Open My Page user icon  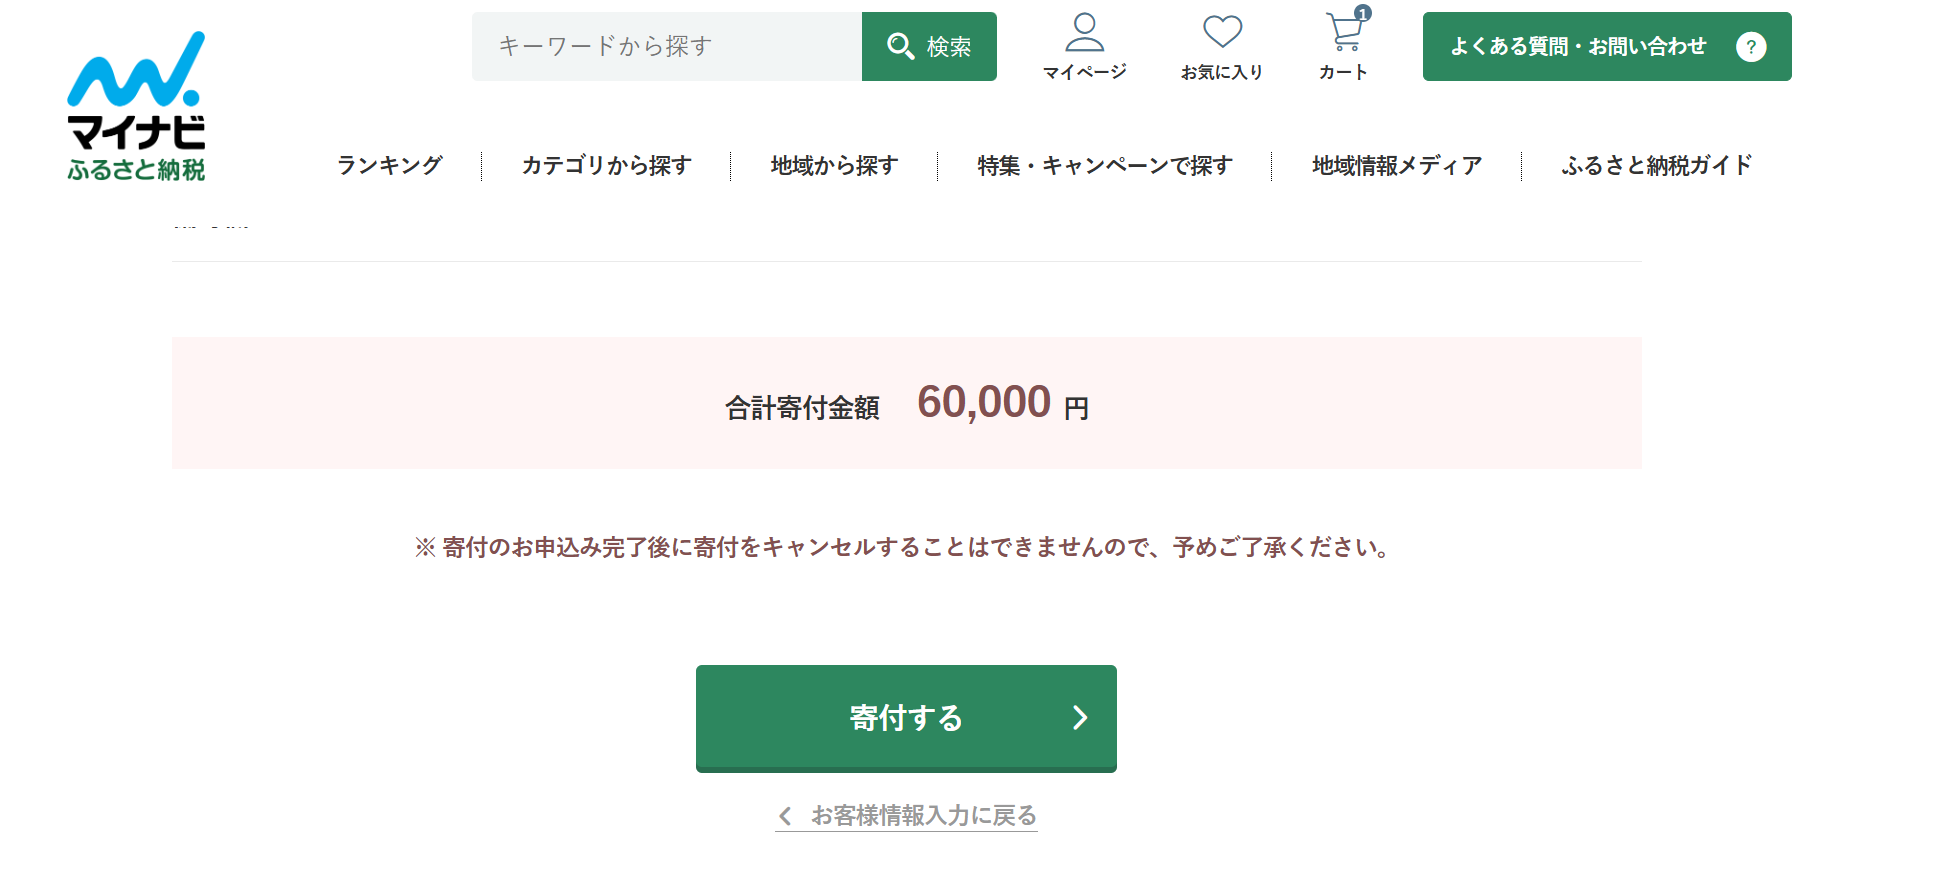[x=1084, y=32]
